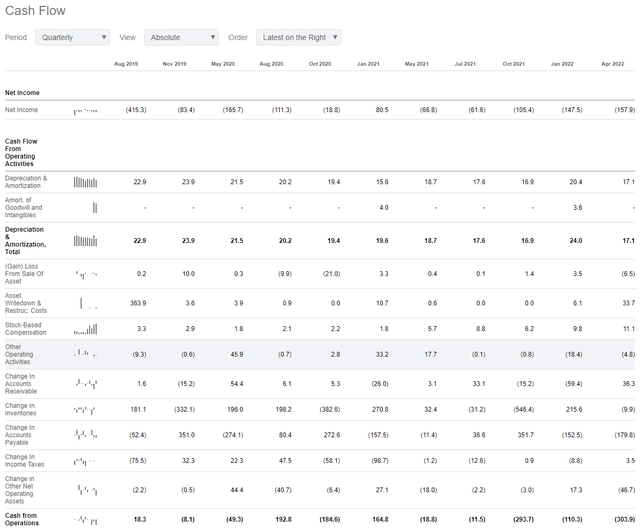This screenshot has width=640, height=528.
Task: Click the Cash from Operations sparkline
Action: point(85,520)
